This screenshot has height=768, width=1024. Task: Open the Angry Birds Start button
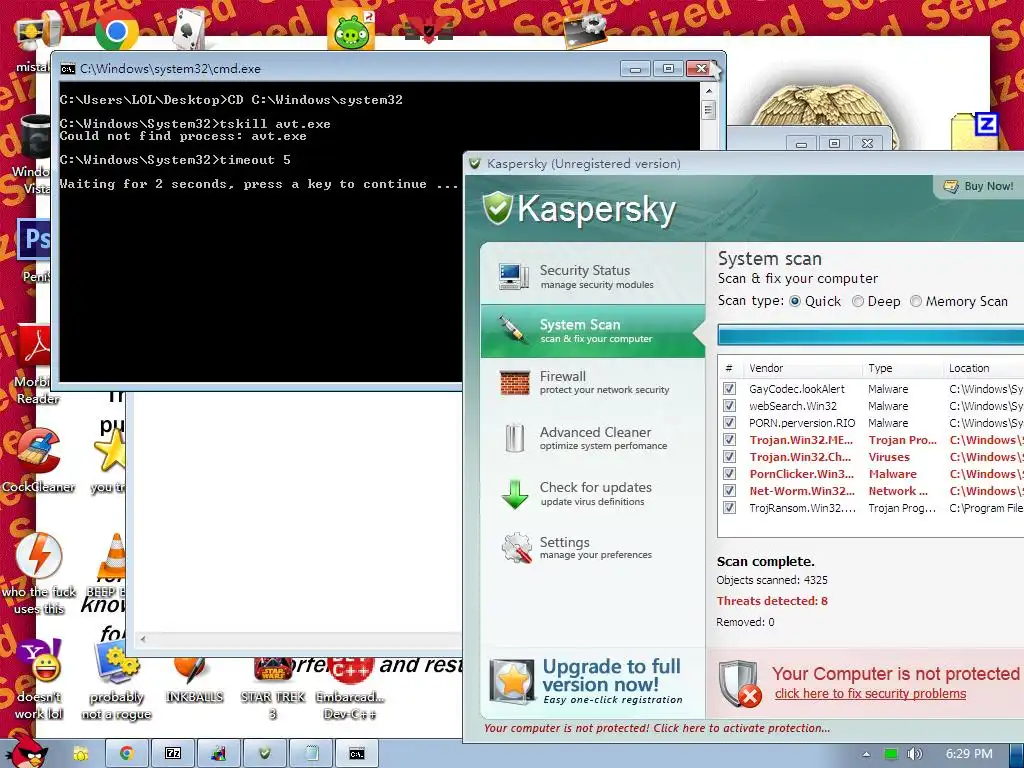click(26, 752)
